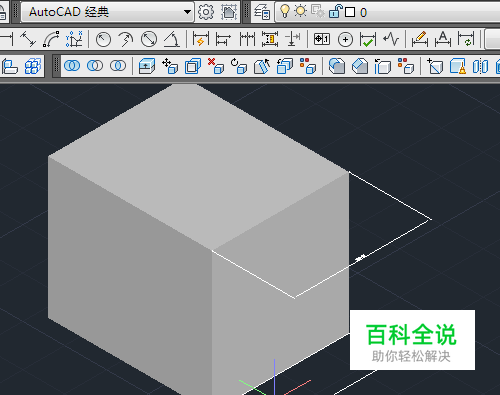Select the Delete Faces tool
The height and width of the screenshot is (395, 500).
coord(216,66)
